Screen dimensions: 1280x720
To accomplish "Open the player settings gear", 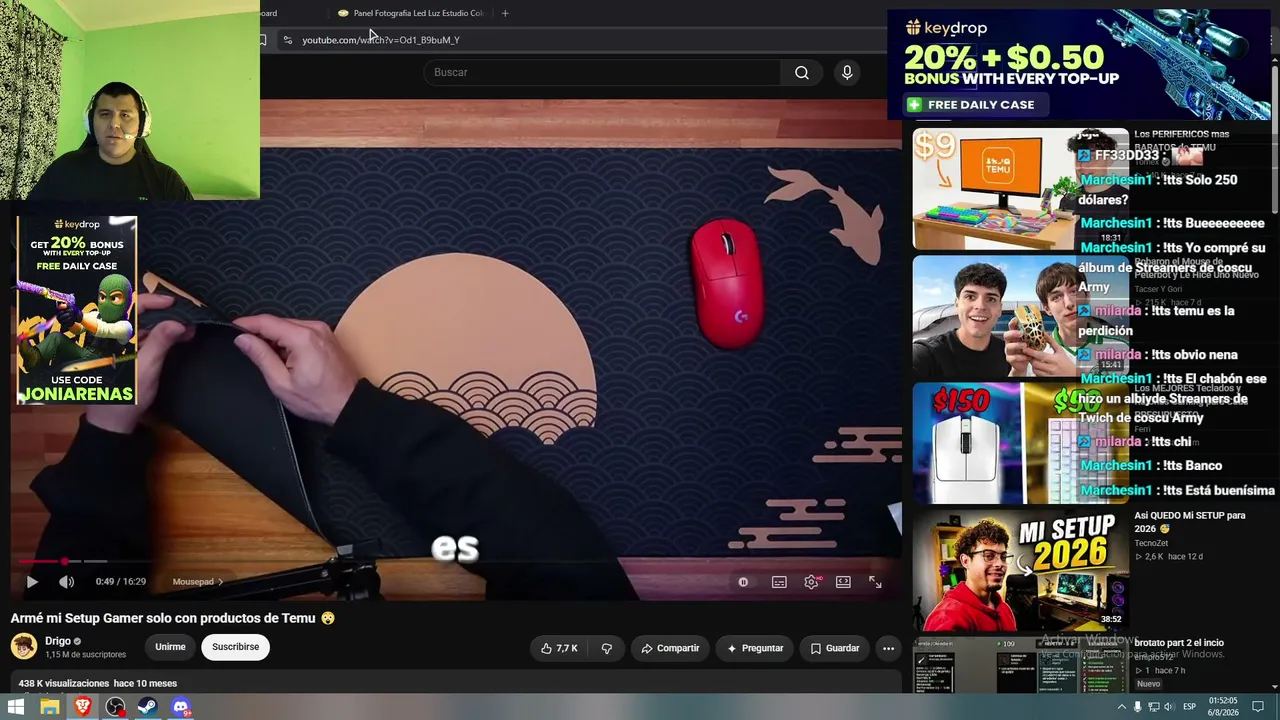I will pyautogui.click(x=811, y=582).
